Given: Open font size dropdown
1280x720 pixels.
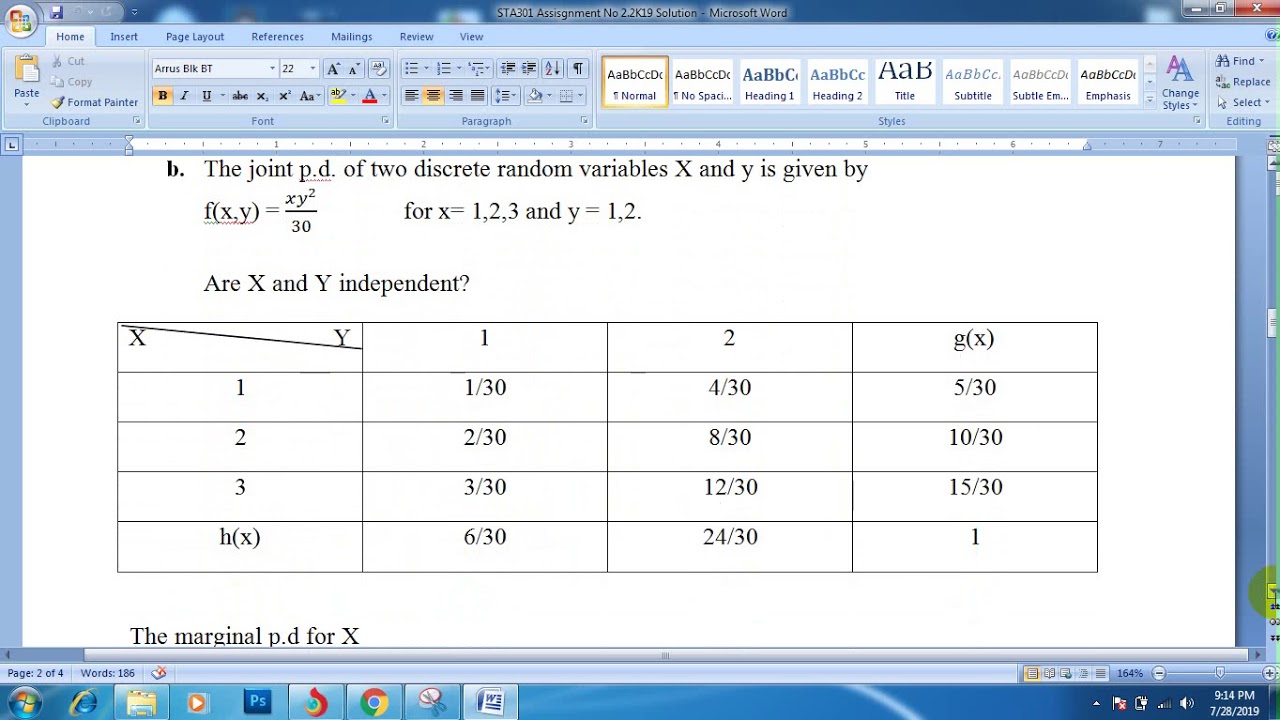Looking at the screenshot, I should (313, 69).
